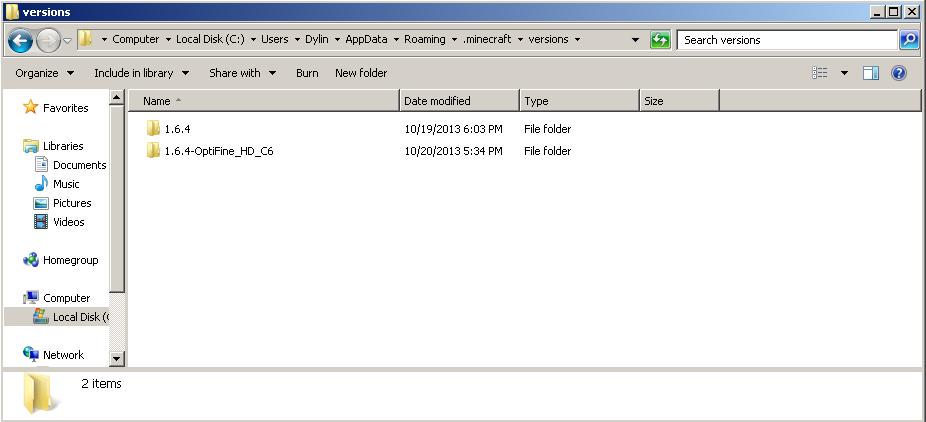Change view using the views icon
Viewport: 926px width, 422px height.
(x=821, y=73)
